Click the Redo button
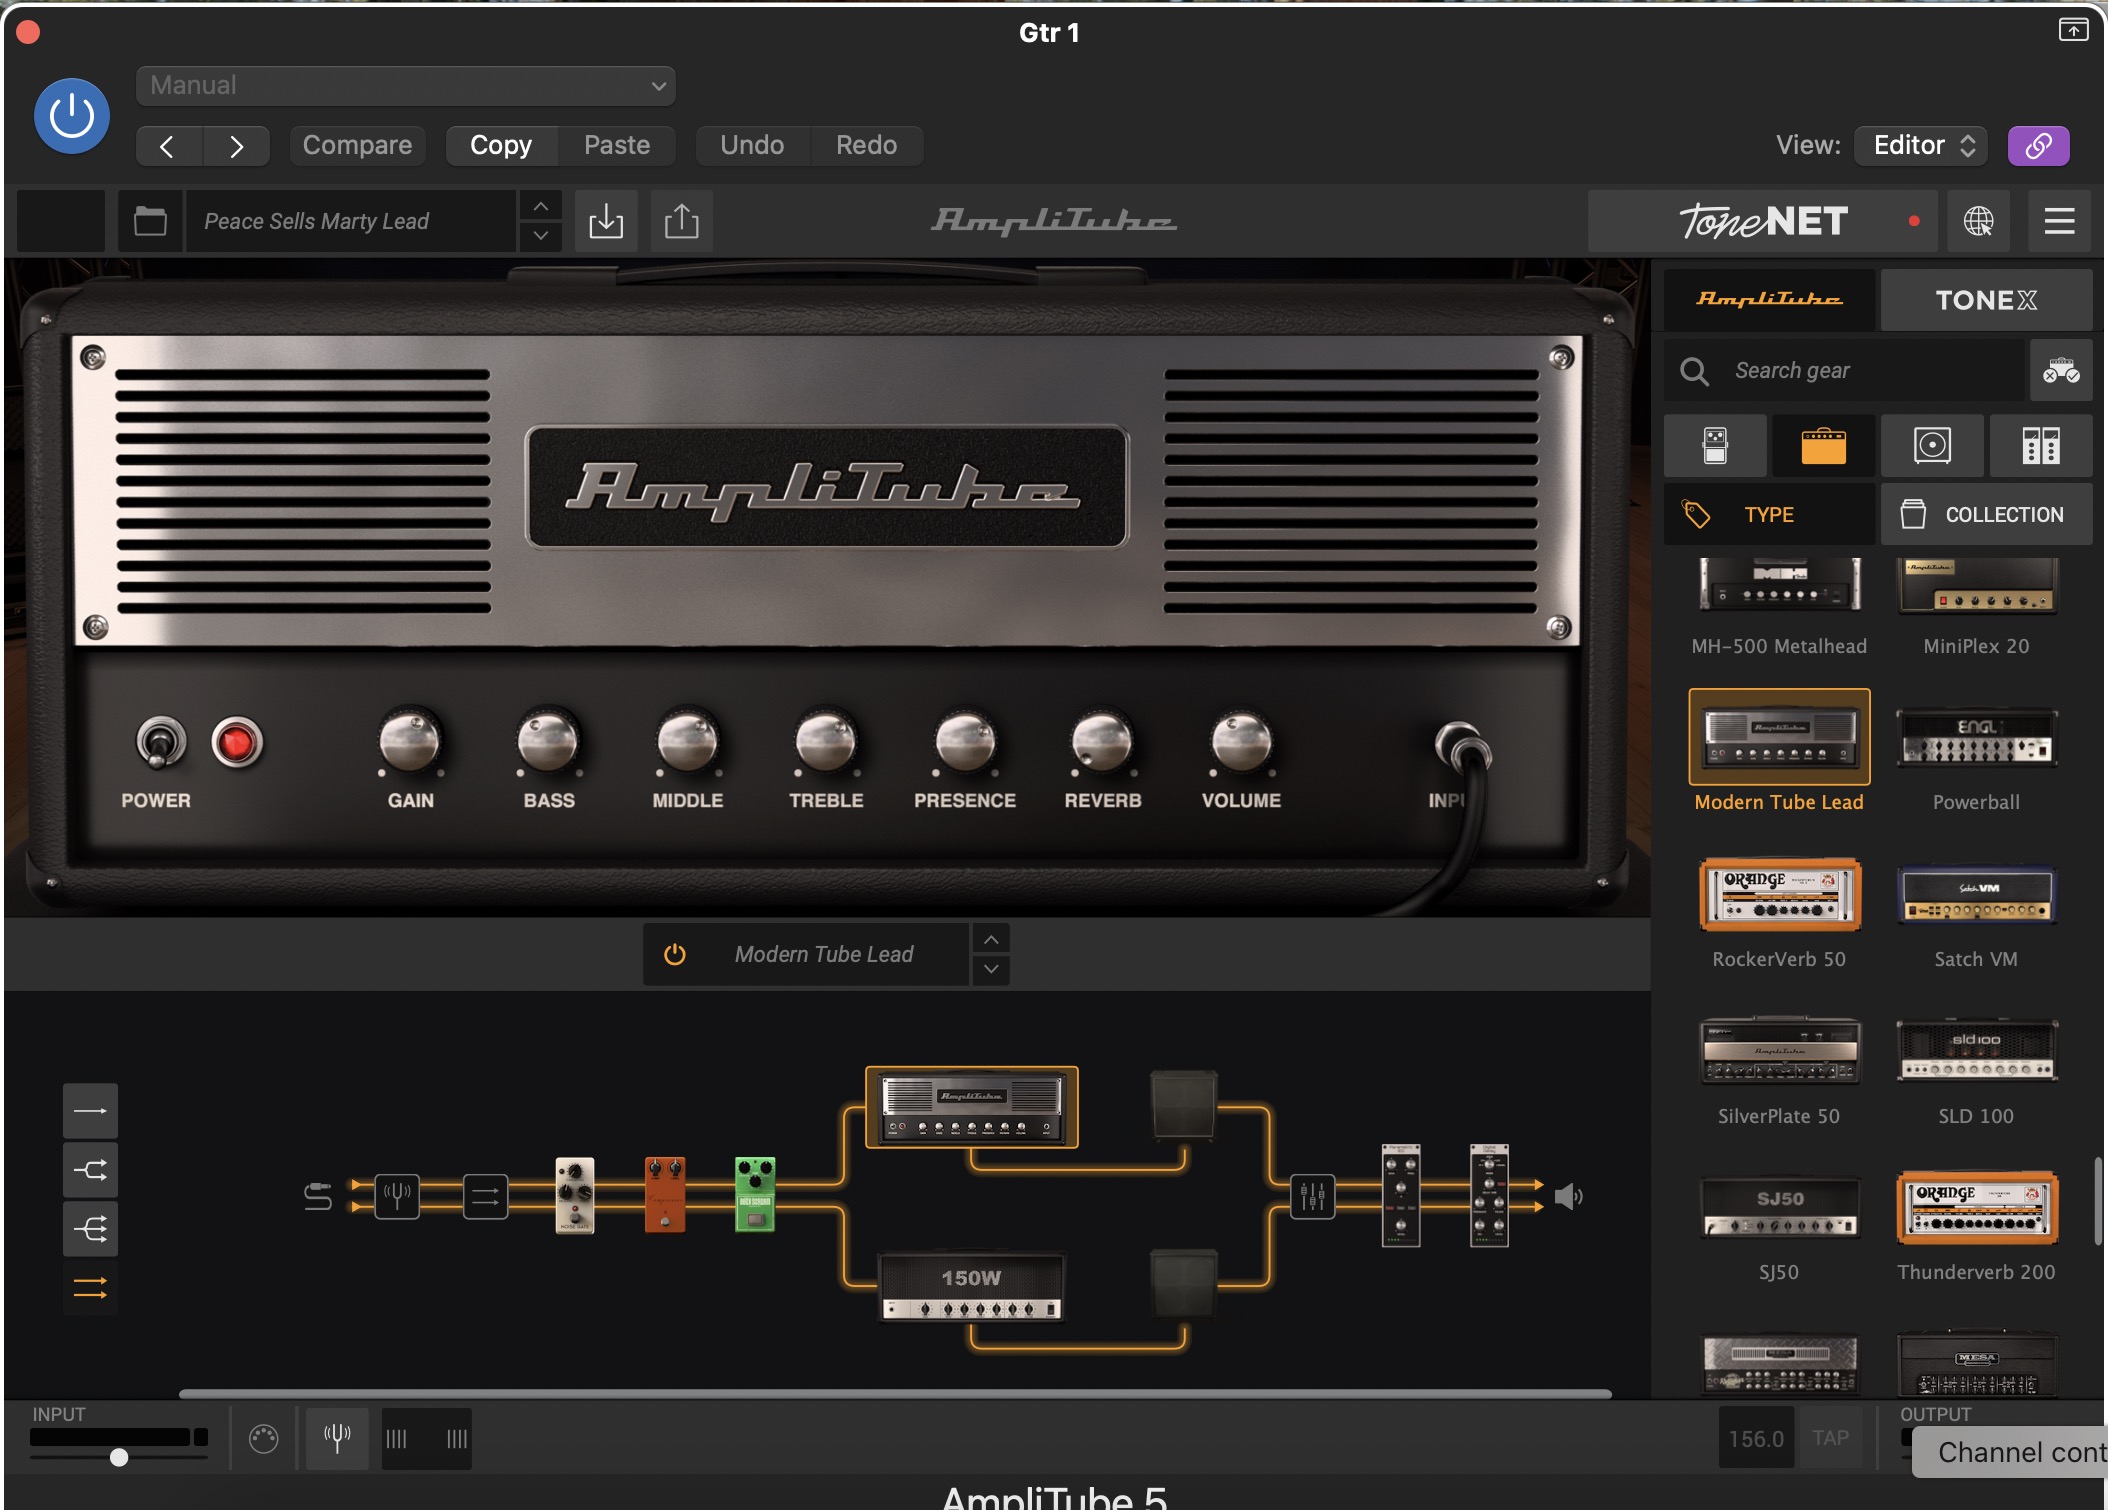Viewport: 2108px width, 1510px height. point(866,146)
